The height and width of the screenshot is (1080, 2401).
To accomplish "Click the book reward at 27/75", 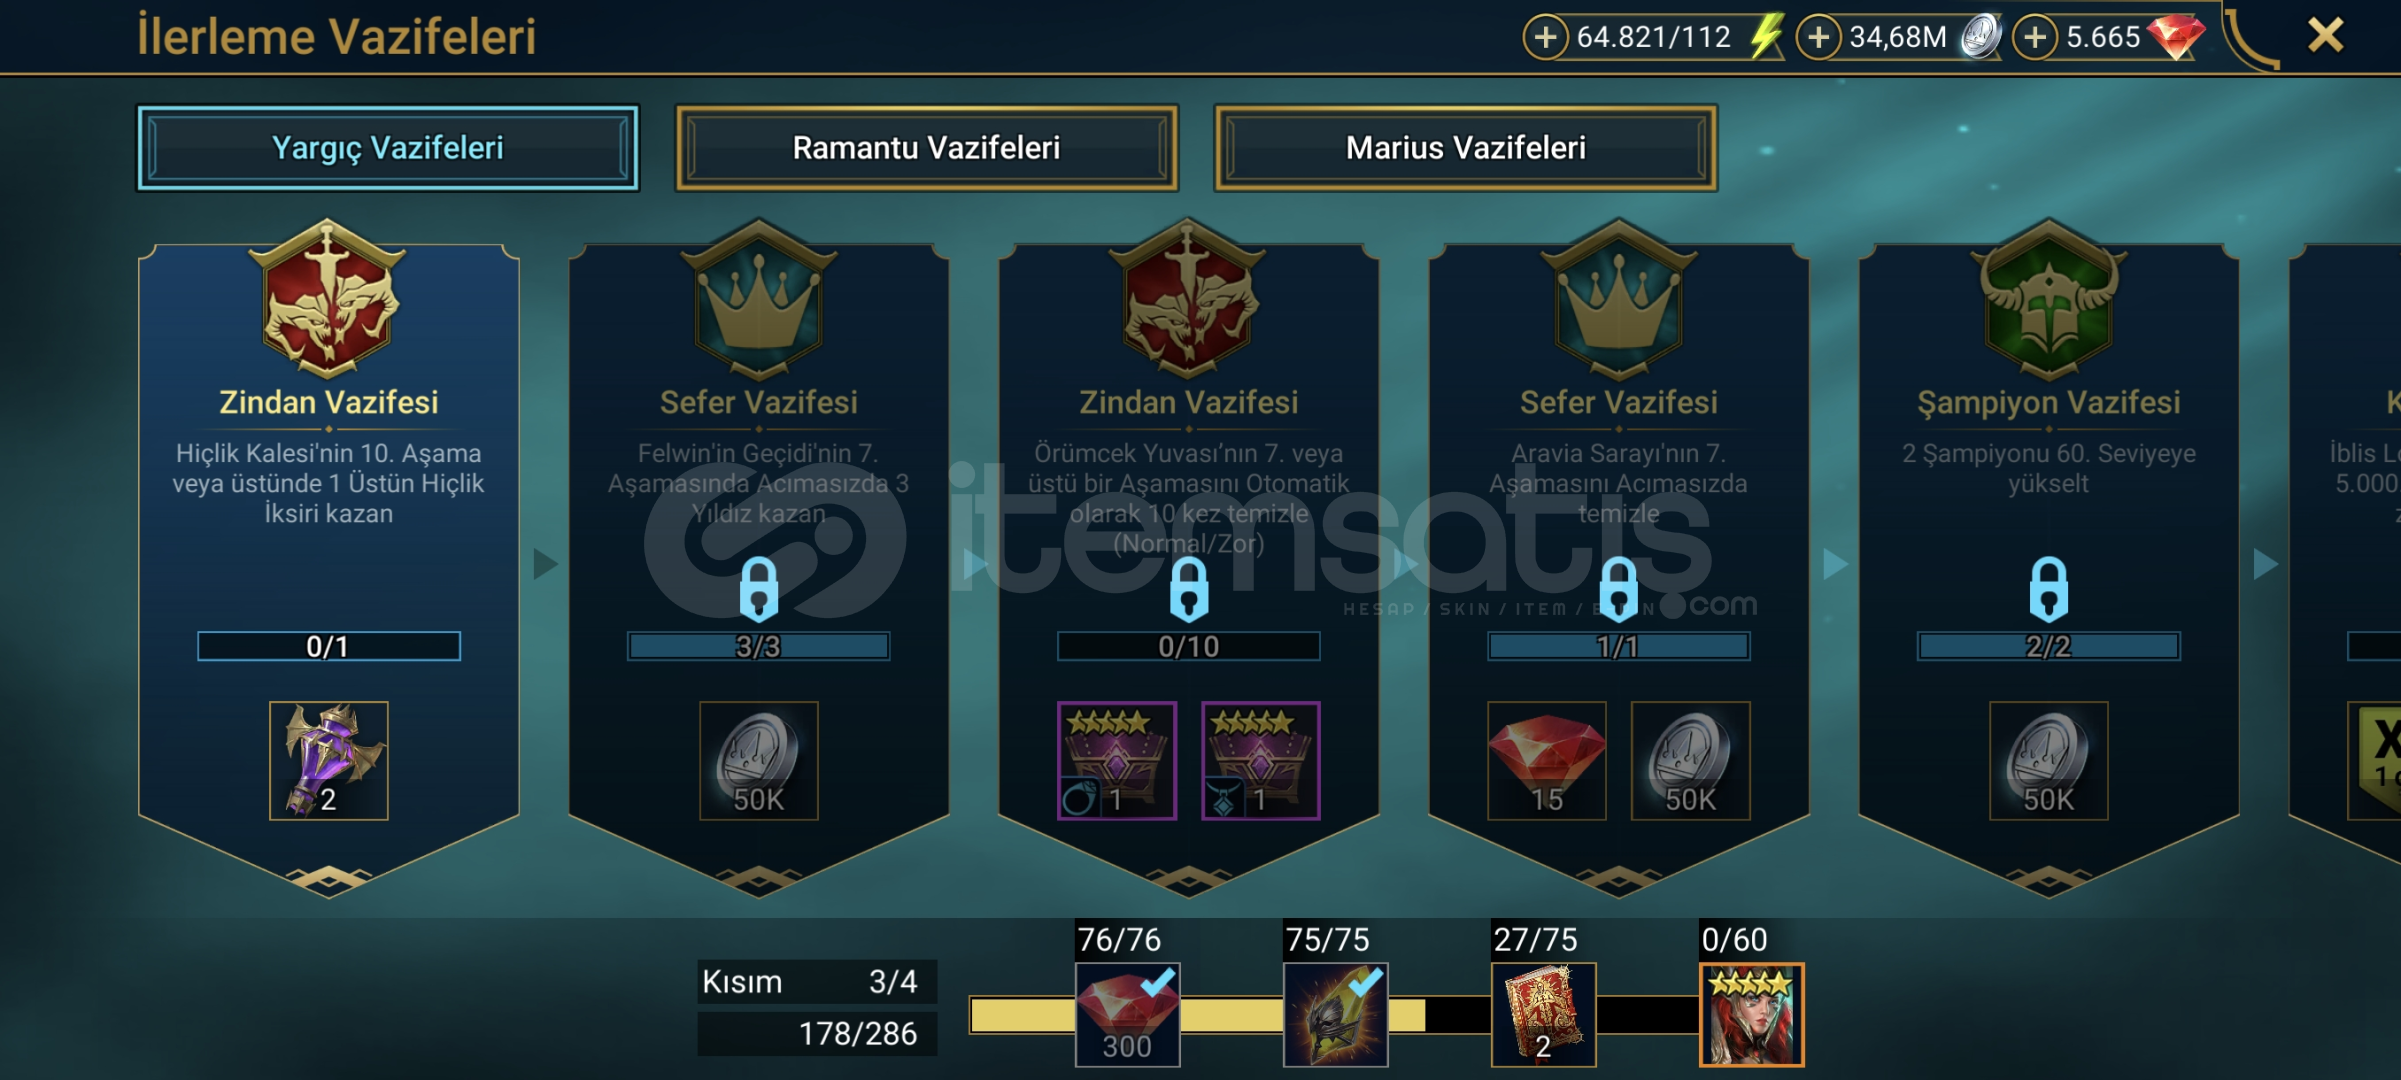I will point(1543,1014).
